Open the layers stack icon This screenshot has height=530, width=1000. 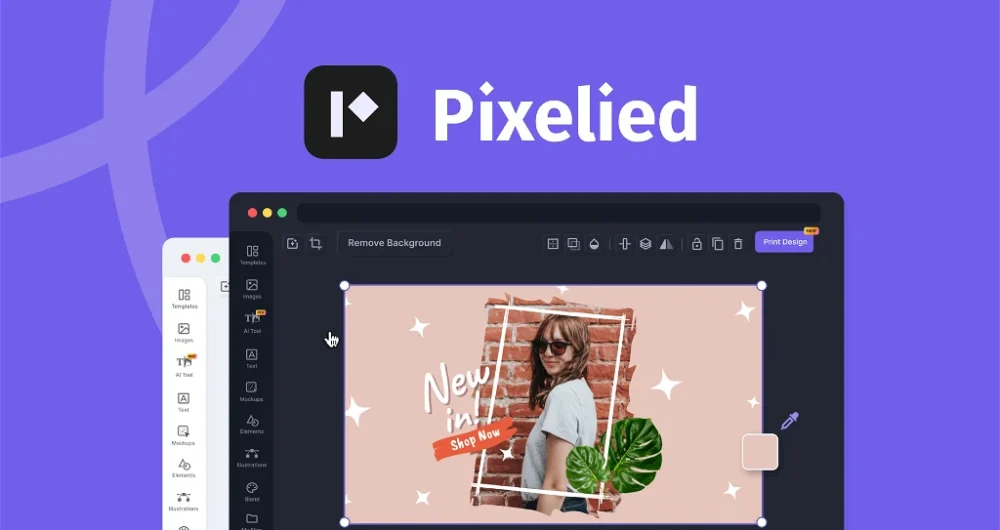(645, 244)
